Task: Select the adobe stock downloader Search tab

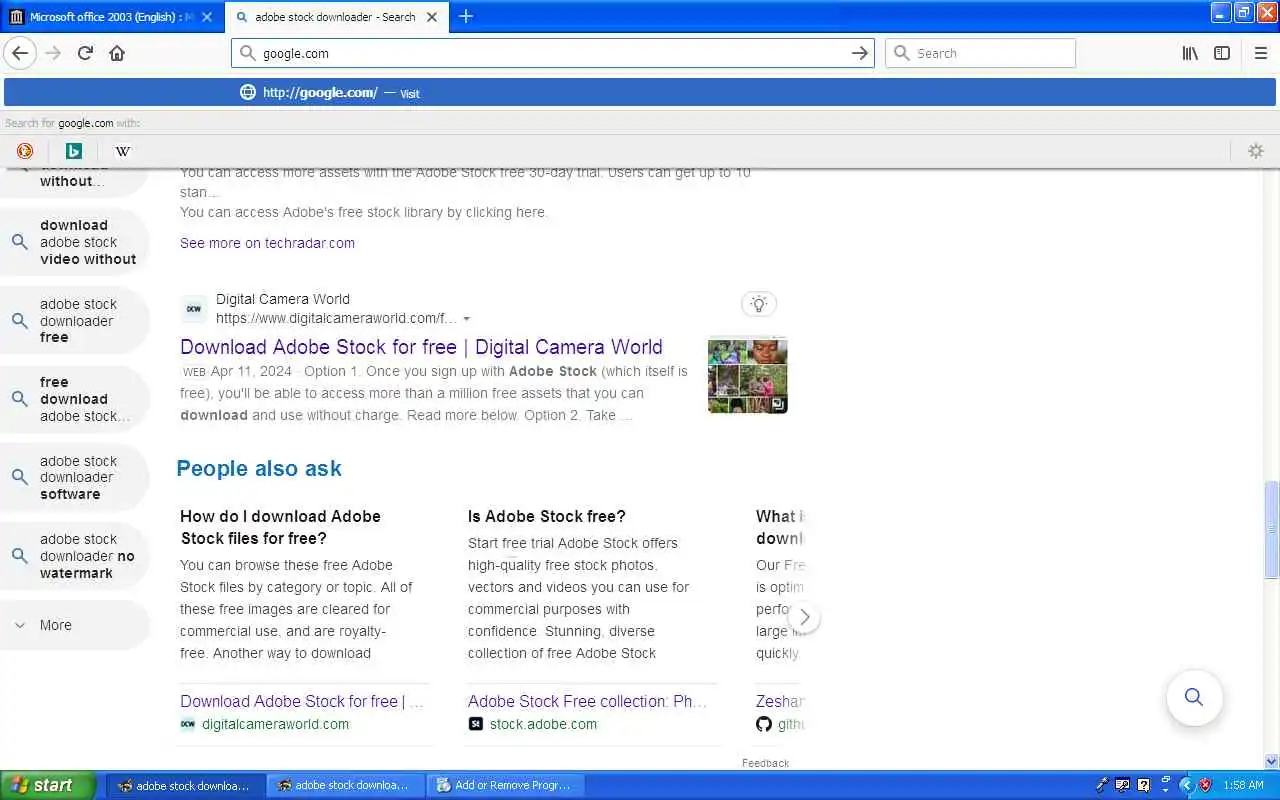Action: tap(337, 17)
